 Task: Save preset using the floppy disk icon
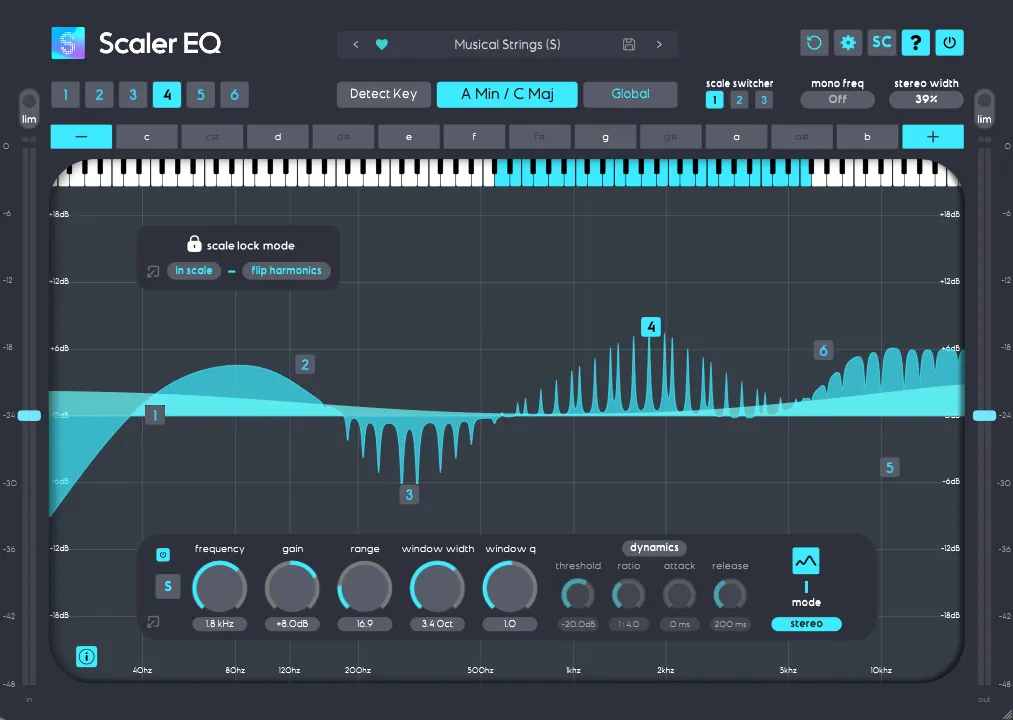[629, 45]
